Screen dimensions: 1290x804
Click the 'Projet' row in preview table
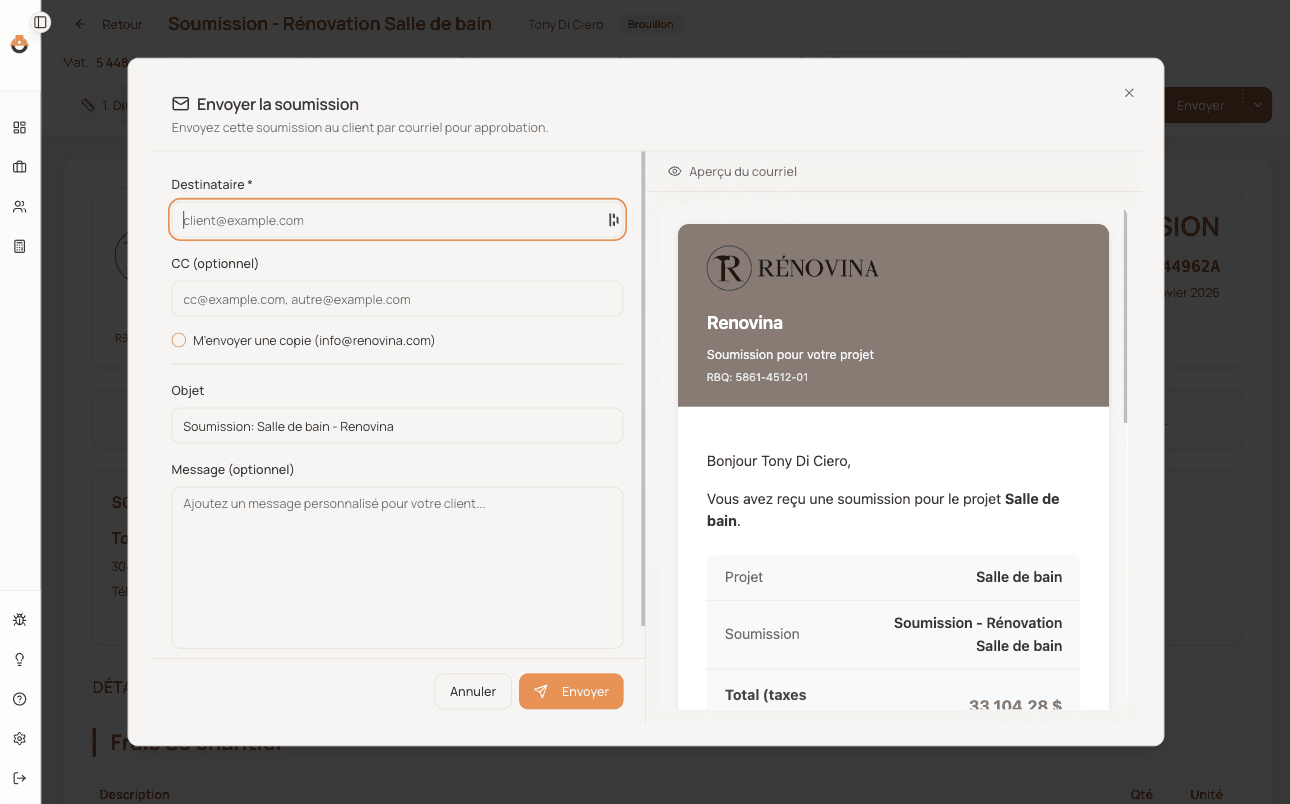click(893, 577)
